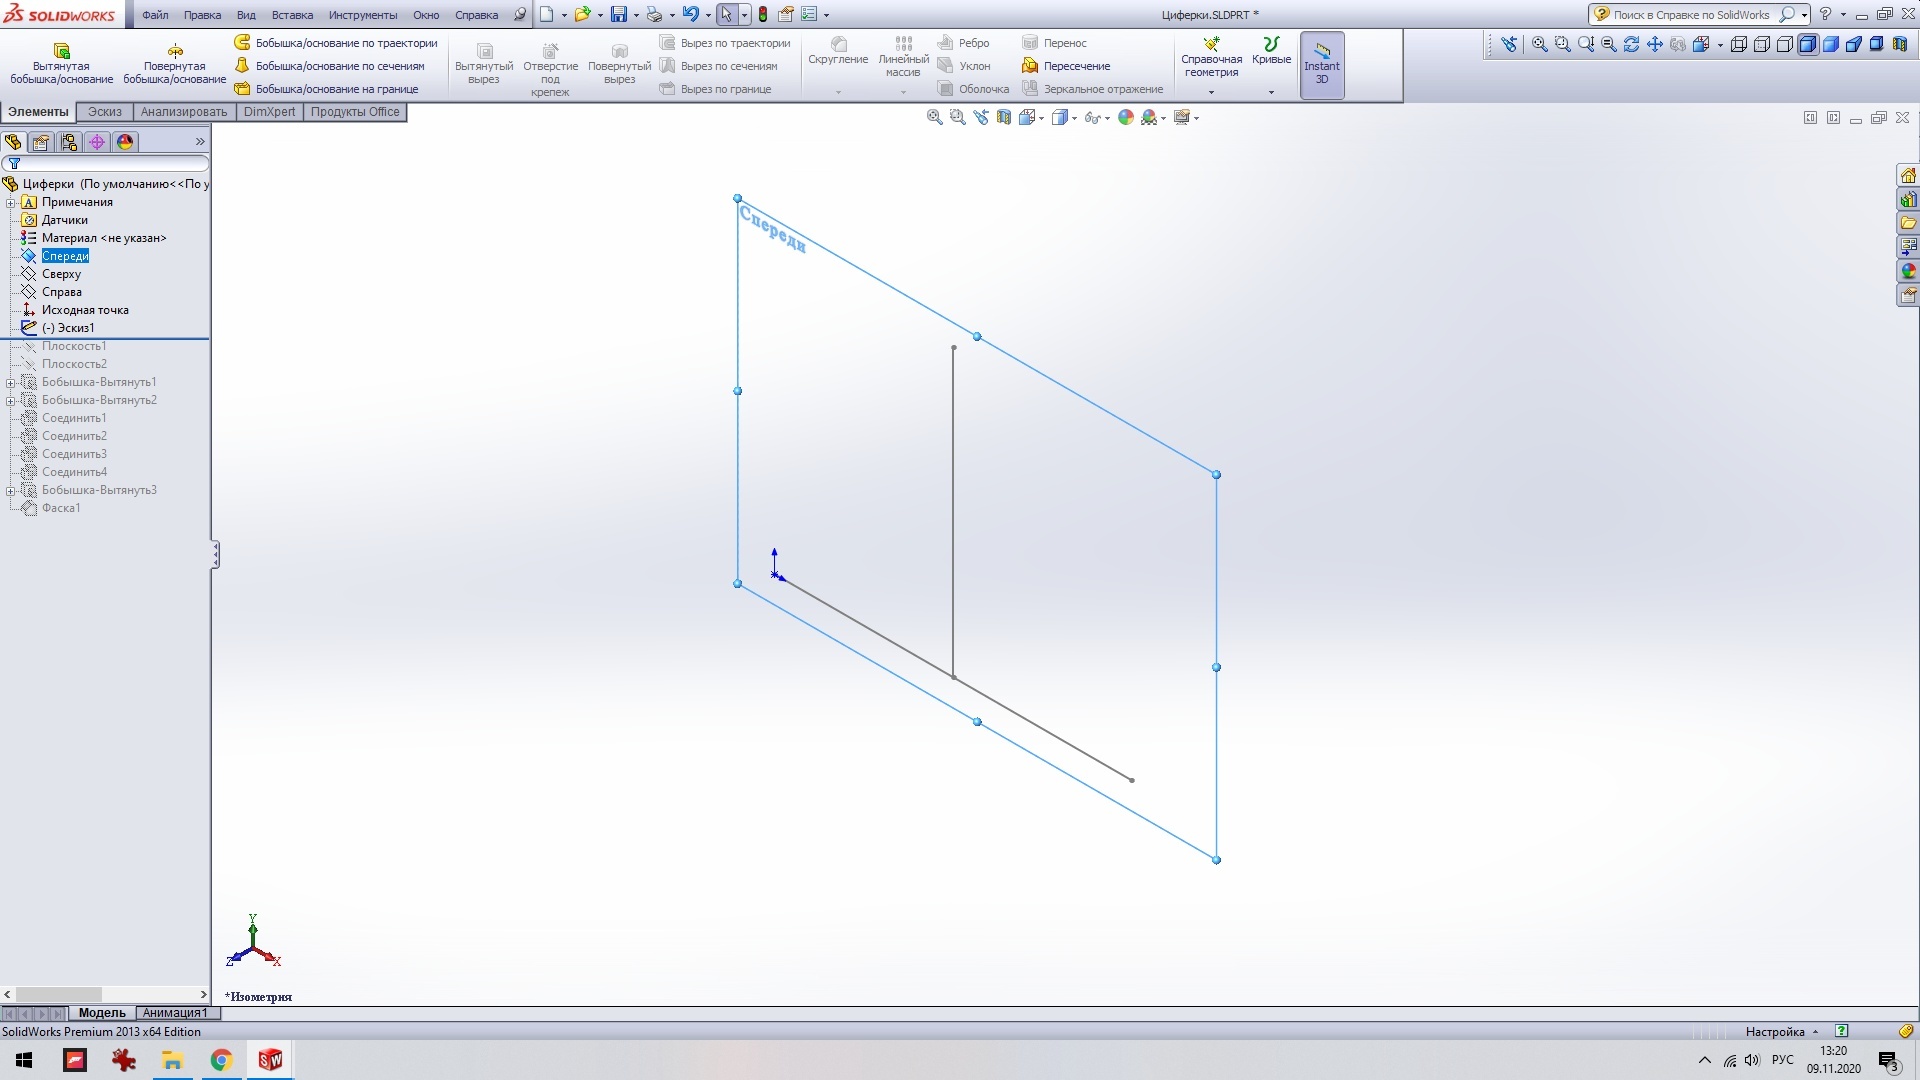Open the Анализировать tab
The height and width of the screenshot is (1080, 1920).
[183, 111]
